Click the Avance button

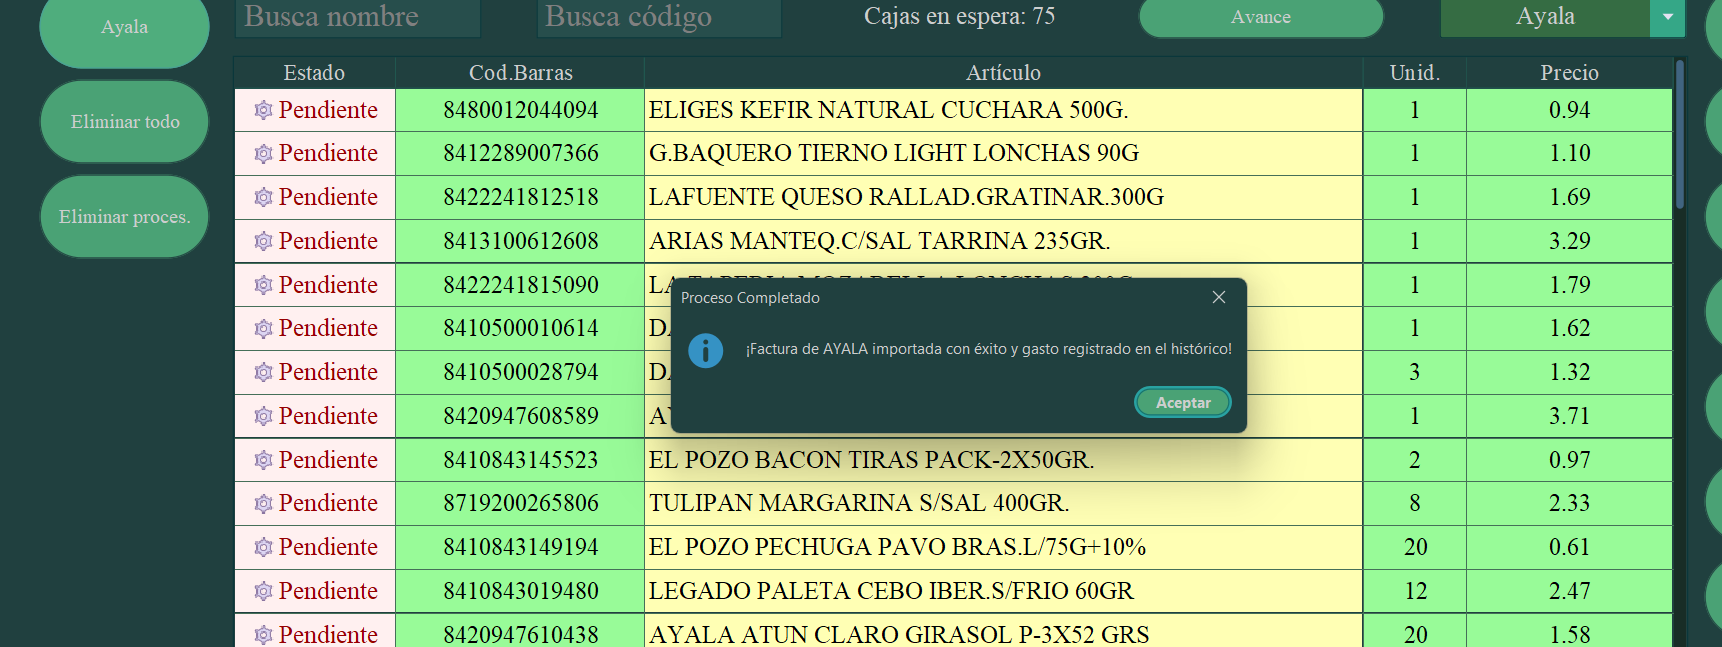(1261, 17)
